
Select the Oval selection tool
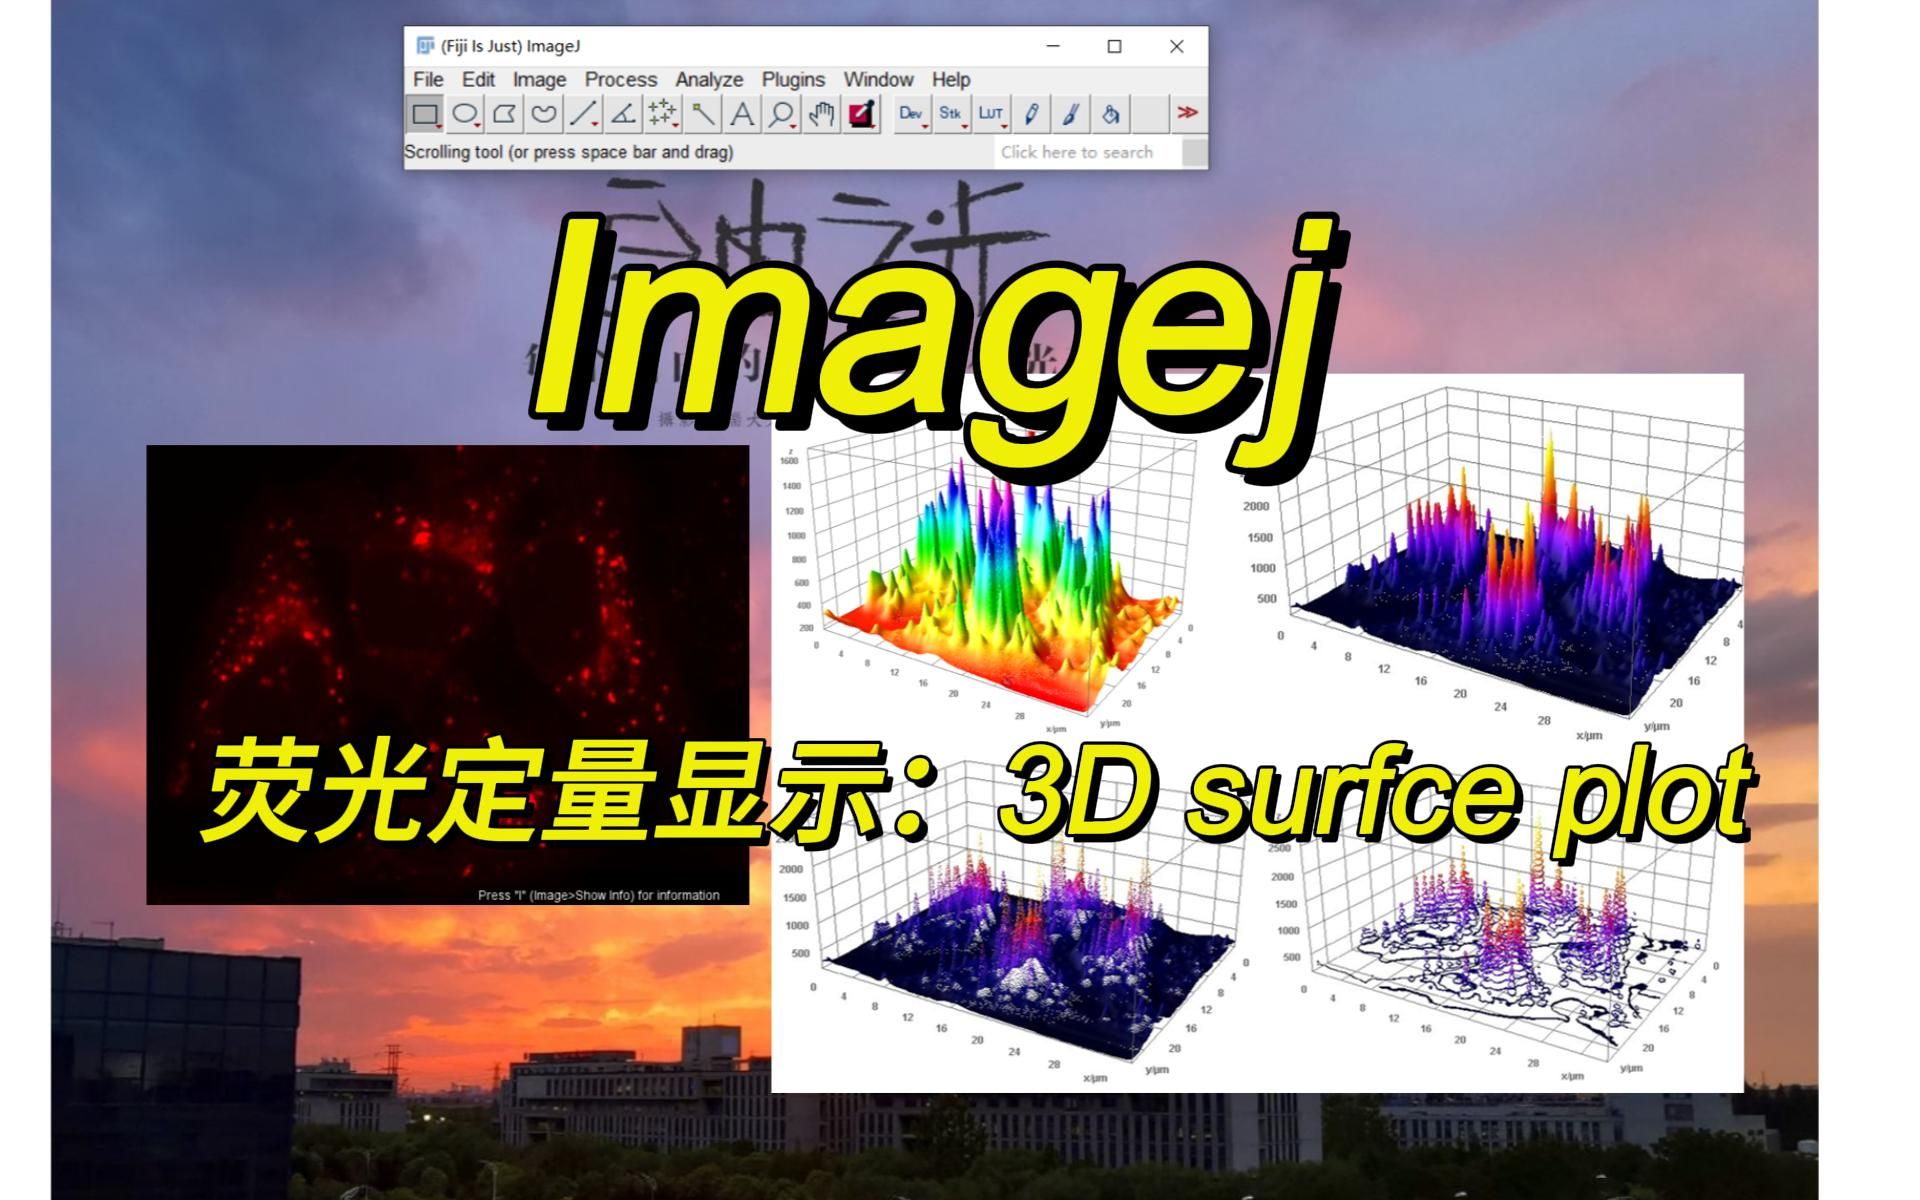click(464, 114)
